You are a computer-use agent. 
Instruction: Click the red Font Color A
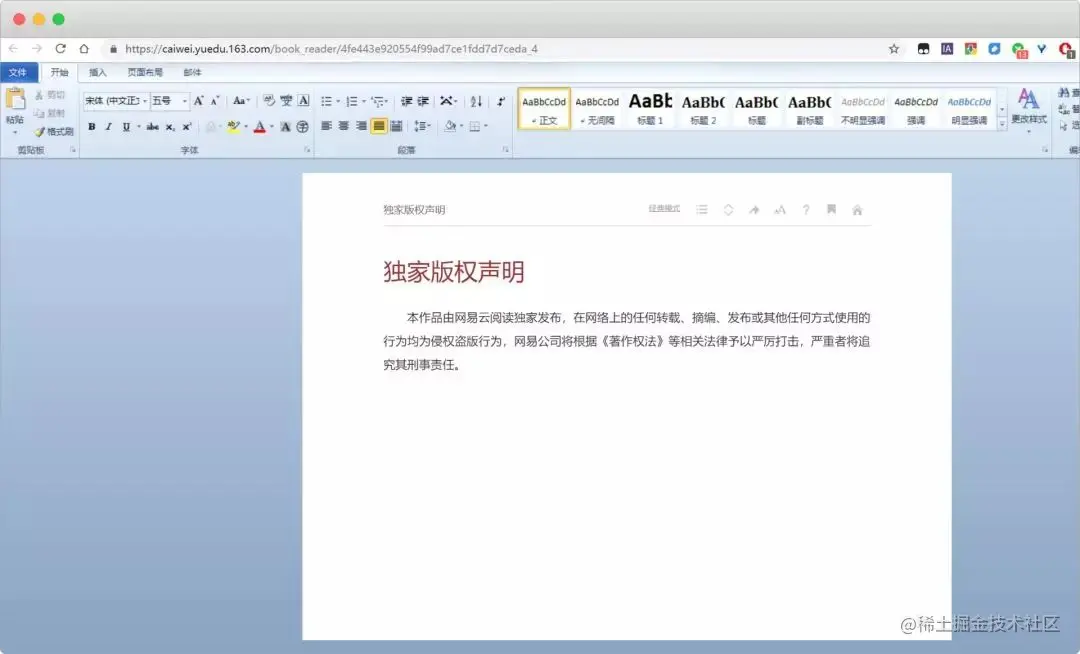260,127
